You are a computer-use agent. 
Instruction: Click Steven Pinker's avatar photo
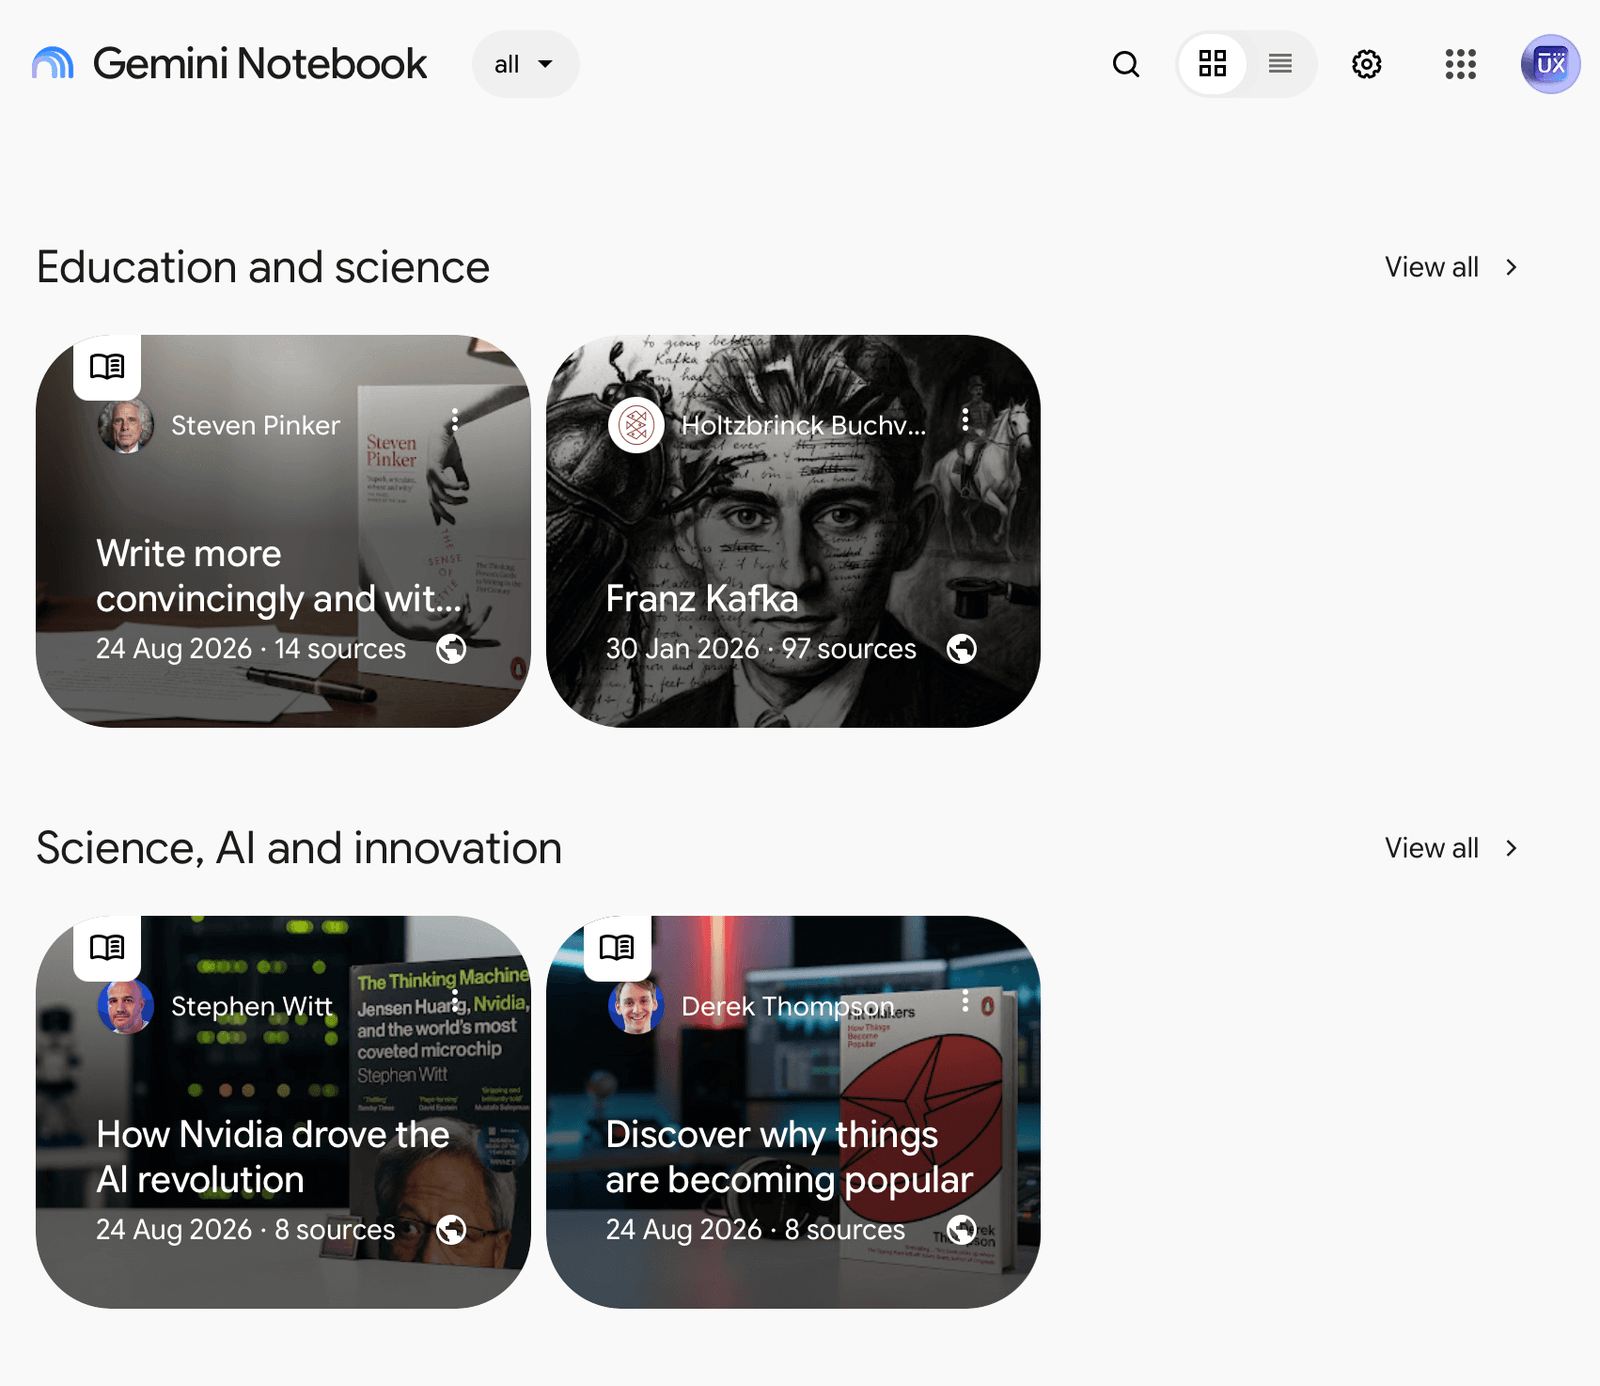point(126,425)
